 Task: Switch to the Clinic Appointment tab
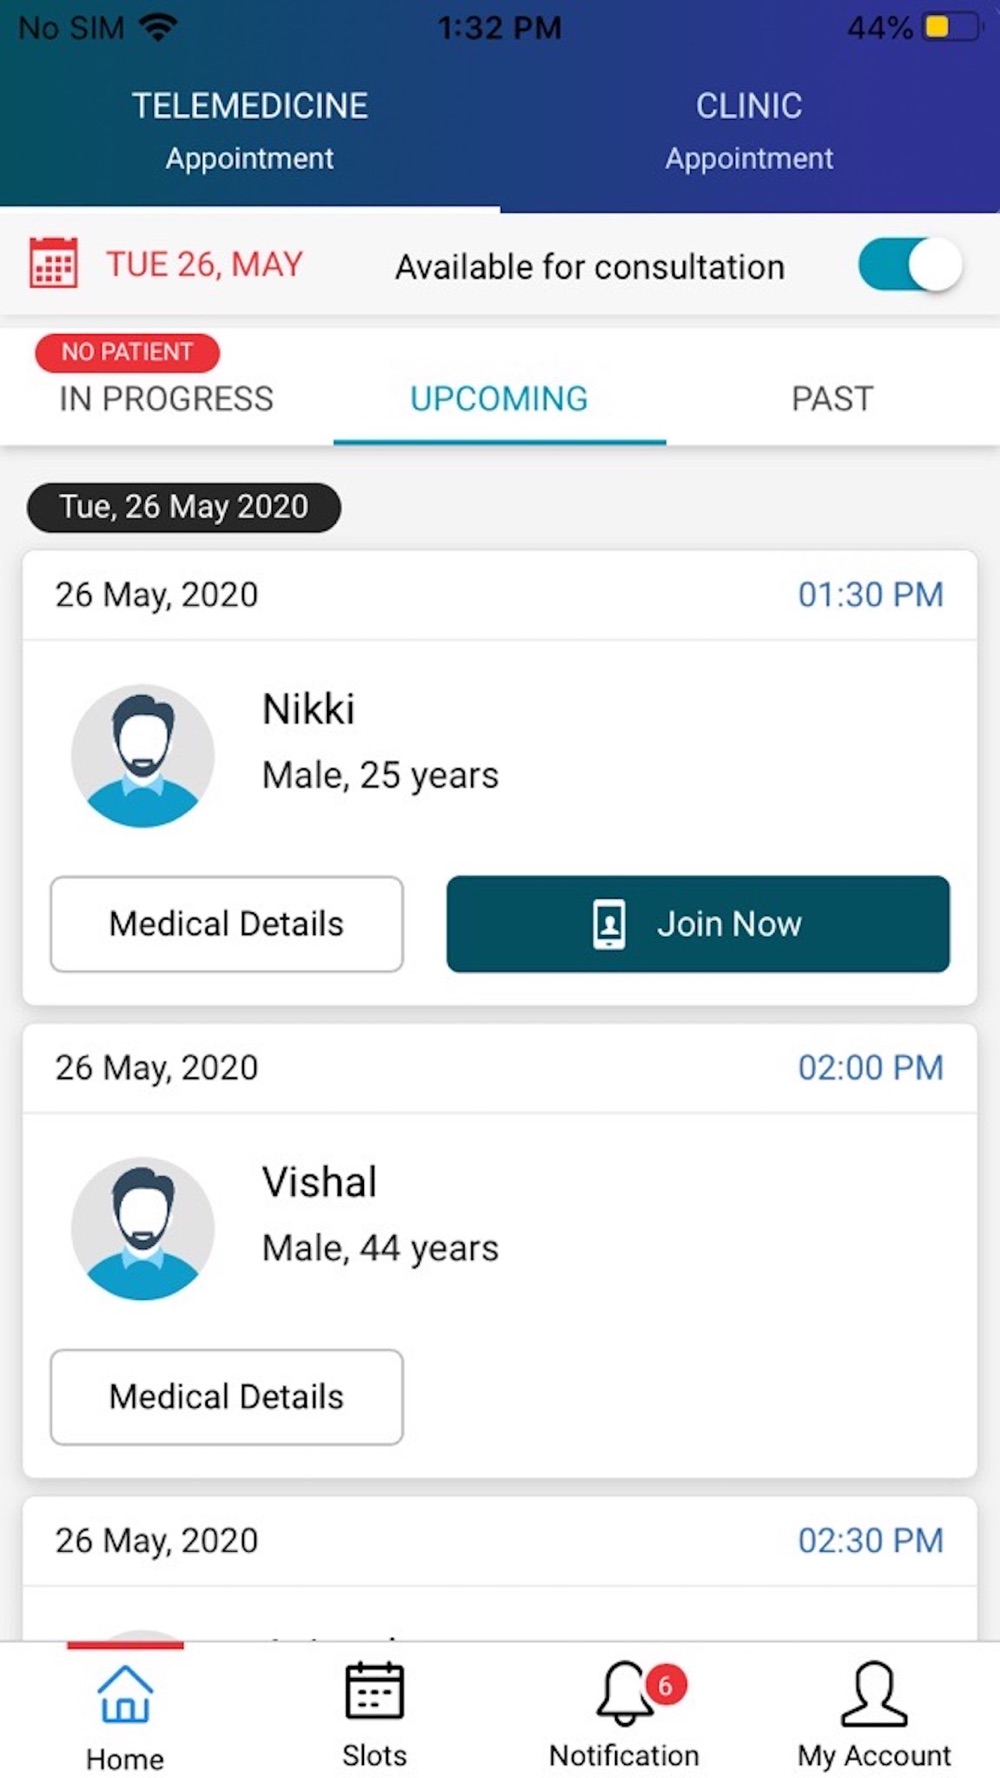tap(749, 130)
